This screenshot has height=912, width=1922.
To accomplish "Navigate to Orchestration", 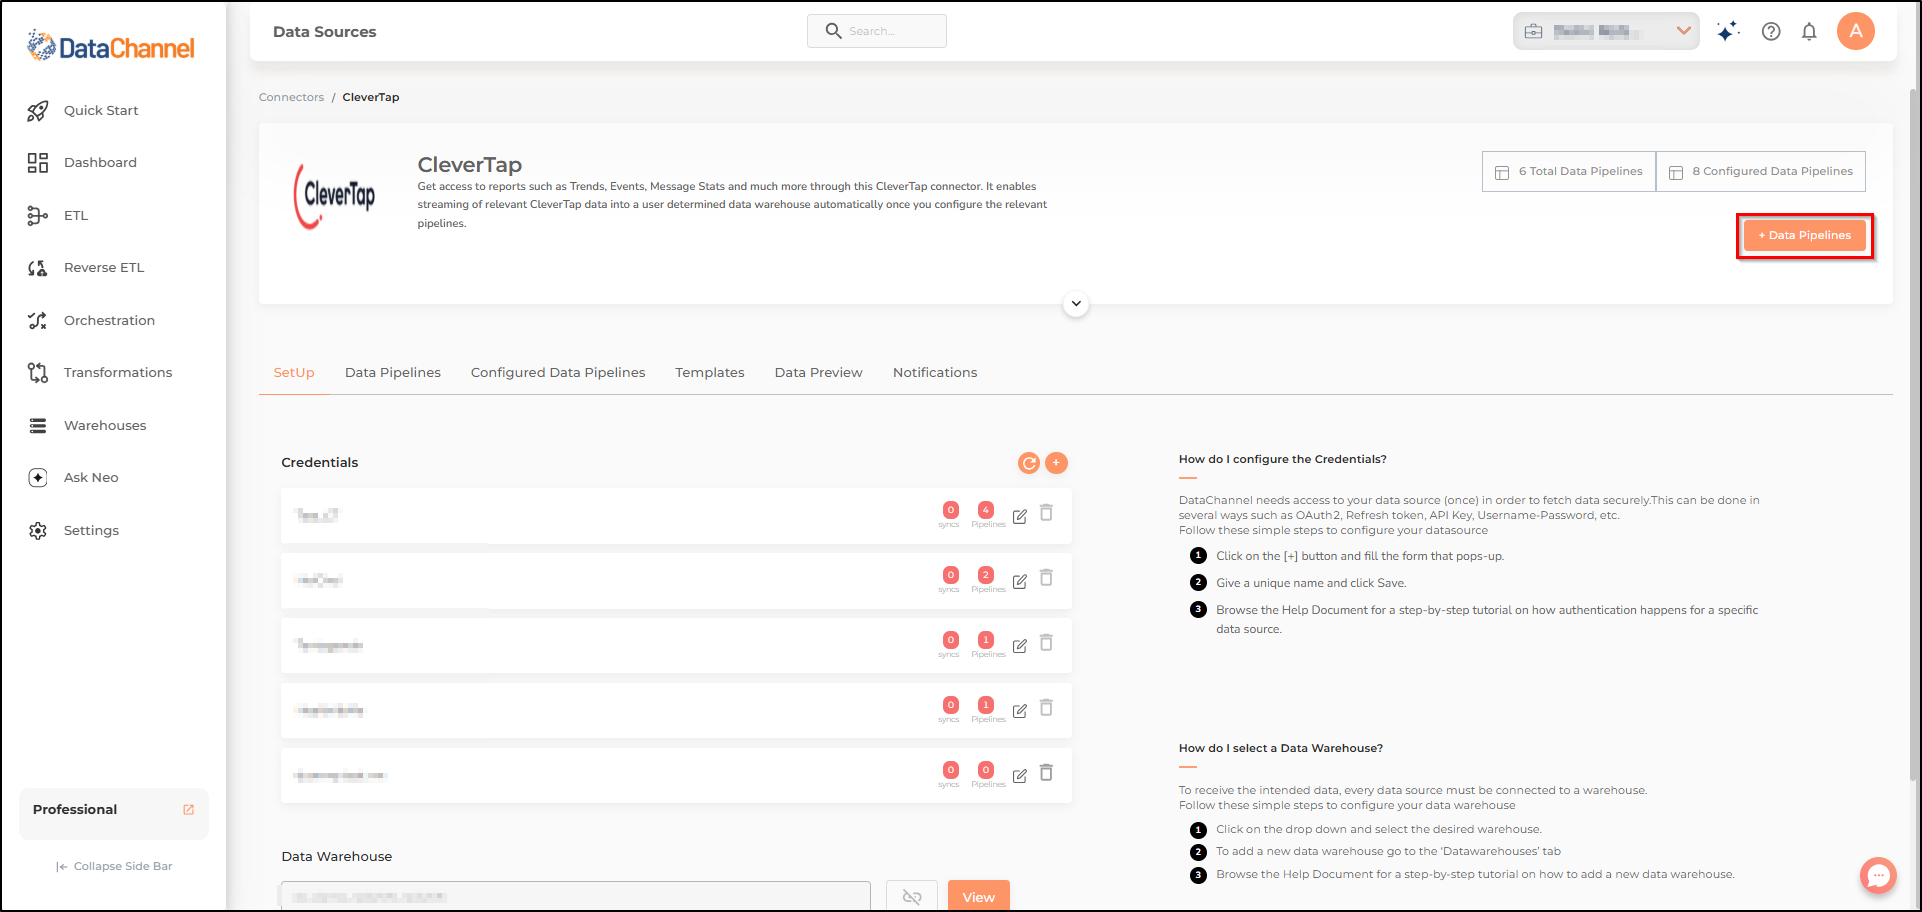I will (109, 321).
